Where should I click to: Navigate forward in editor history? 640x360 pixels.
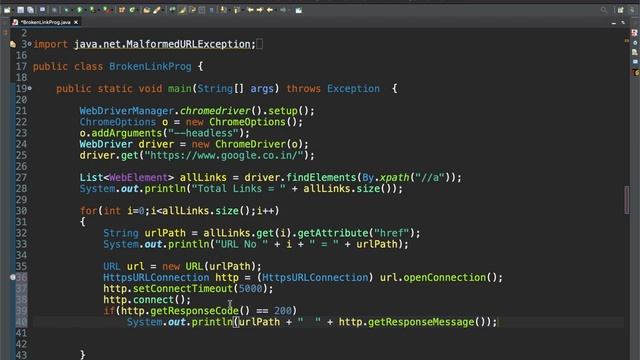coord(283,10)
